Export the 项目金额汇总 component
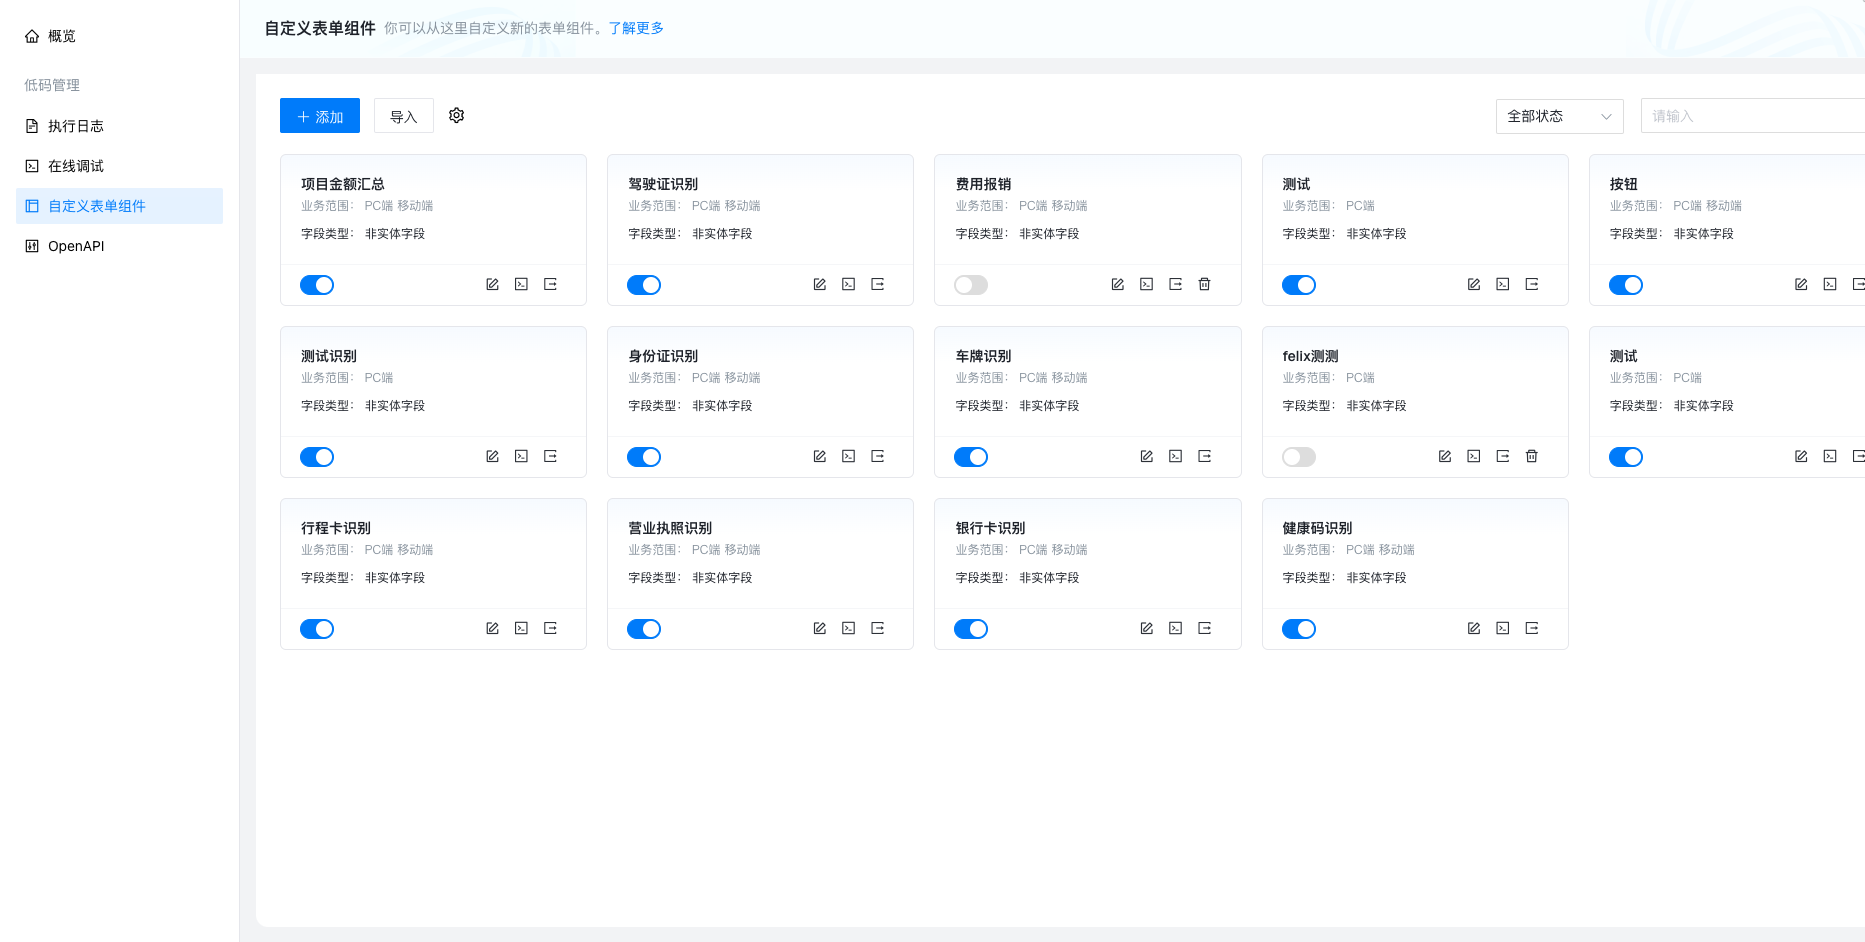 tap(550, 284)
